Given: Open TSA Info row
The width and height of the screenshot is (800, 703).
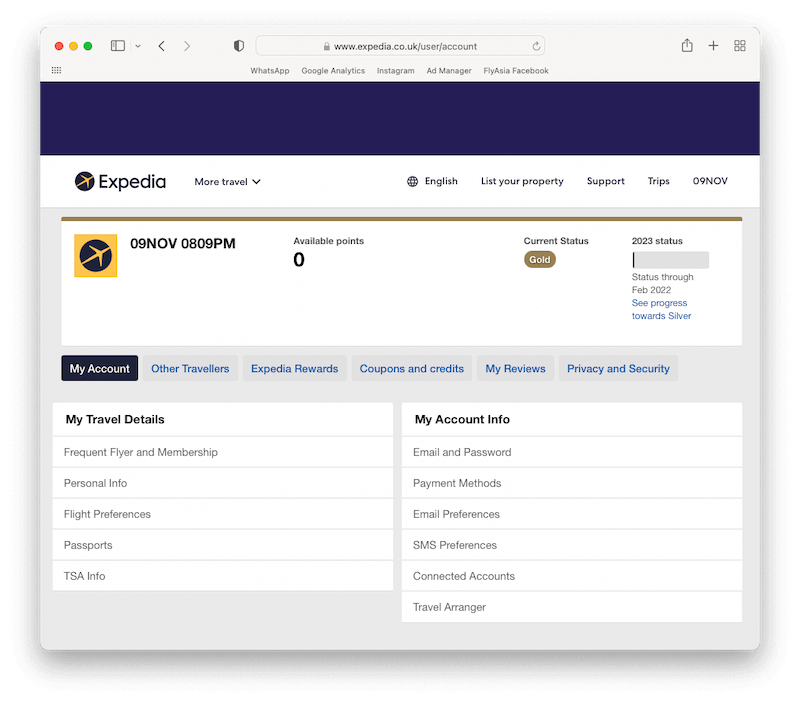Looking at the screenshot, I should point(222,576).
